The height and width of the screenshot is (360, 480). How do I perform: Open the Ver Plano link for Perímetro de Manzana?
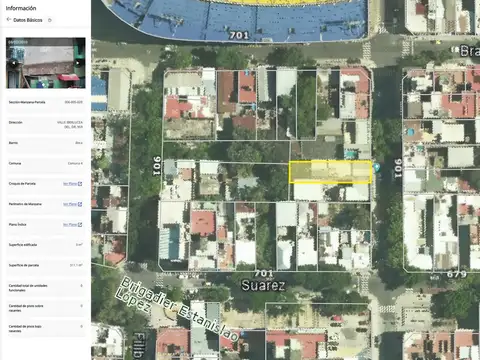[70, 204]
